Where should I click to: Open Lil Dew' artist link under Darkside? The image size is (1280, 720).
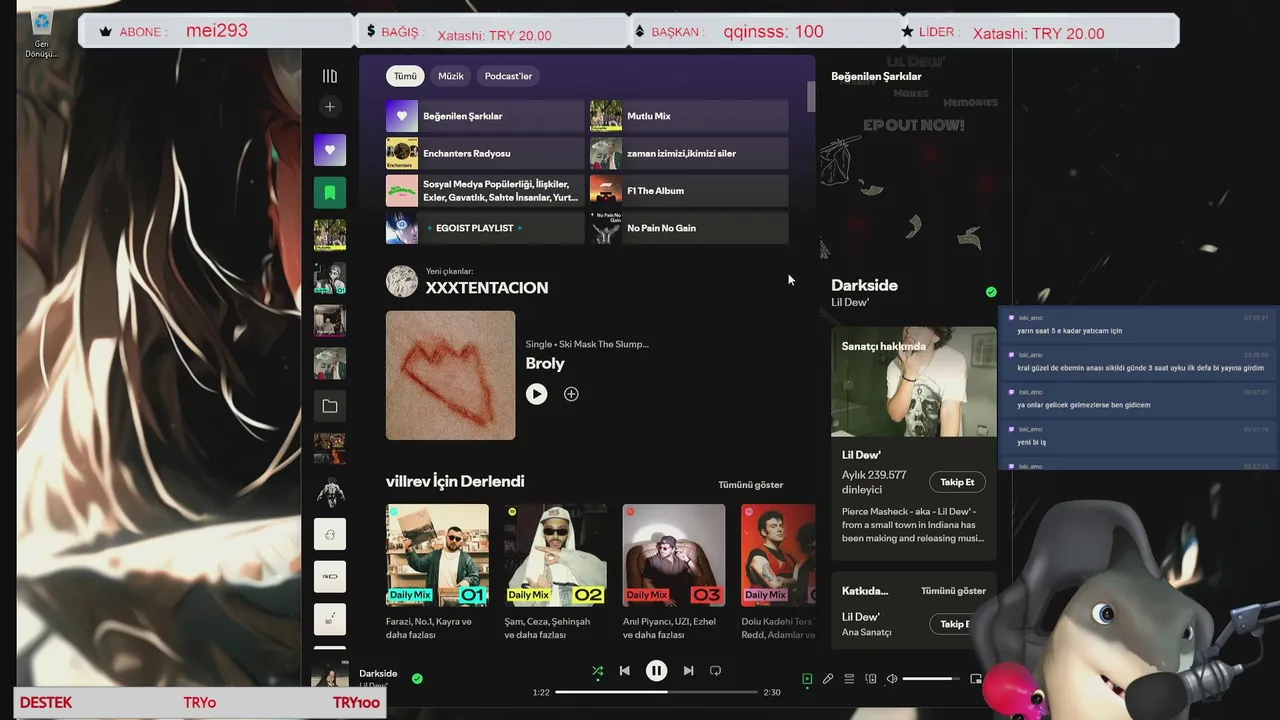pos(850,302)
